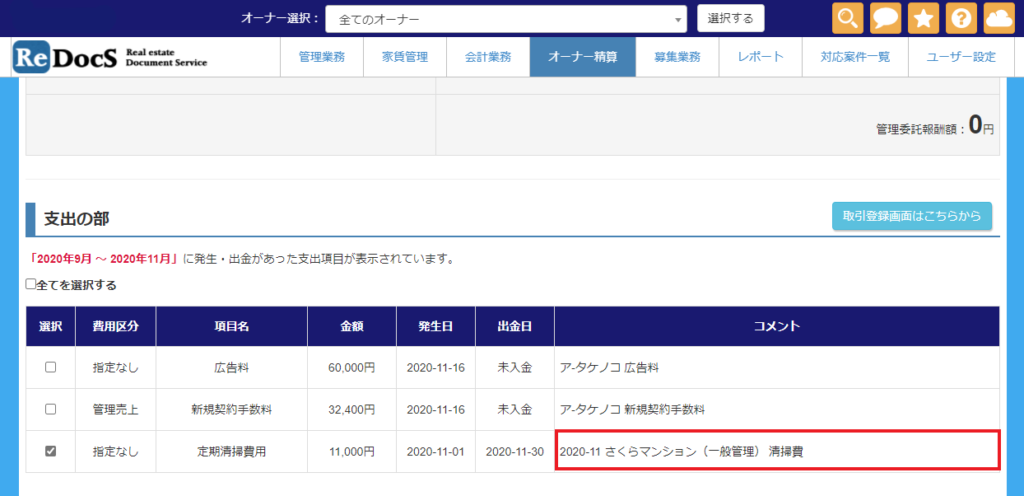Screen dimensions: 1024x496
Task: Click the 取引登録画面はこちらから button
Action: pyautogui.click(x=912, y=216)
